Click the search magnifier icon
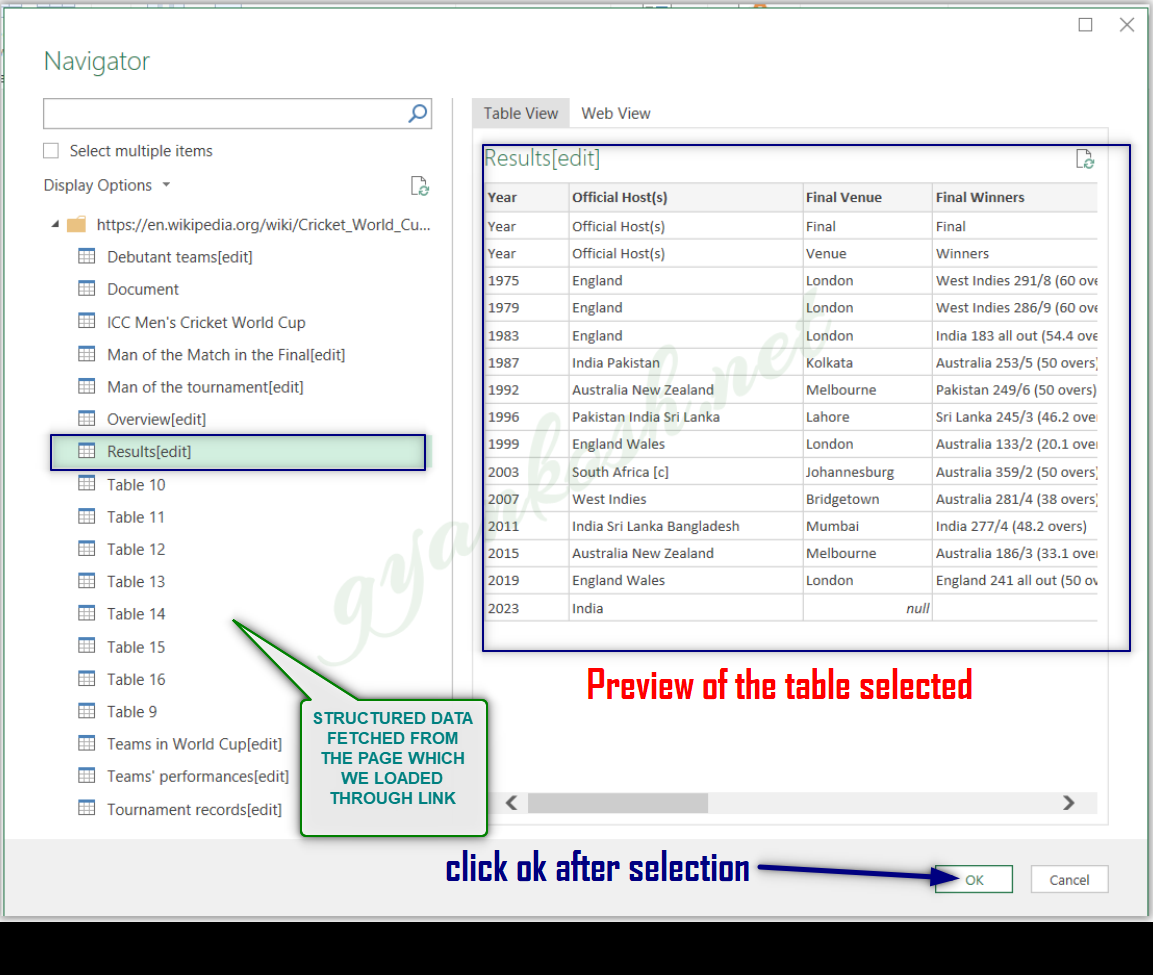 pos(418,113)
